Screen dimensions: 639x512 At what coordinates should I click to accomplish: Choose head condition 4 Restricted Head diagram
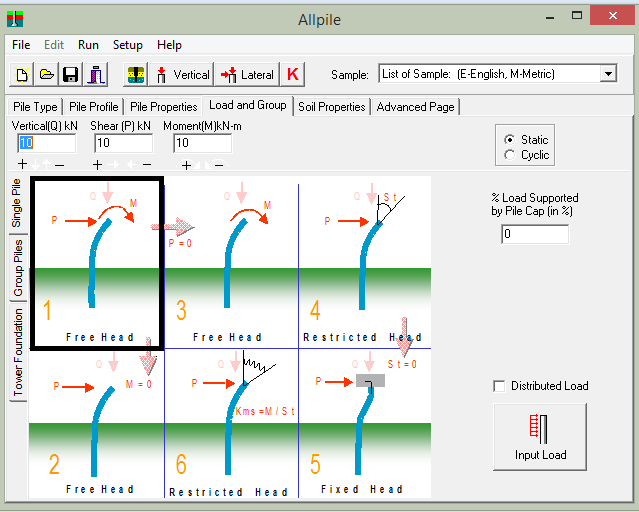[365, 263]
